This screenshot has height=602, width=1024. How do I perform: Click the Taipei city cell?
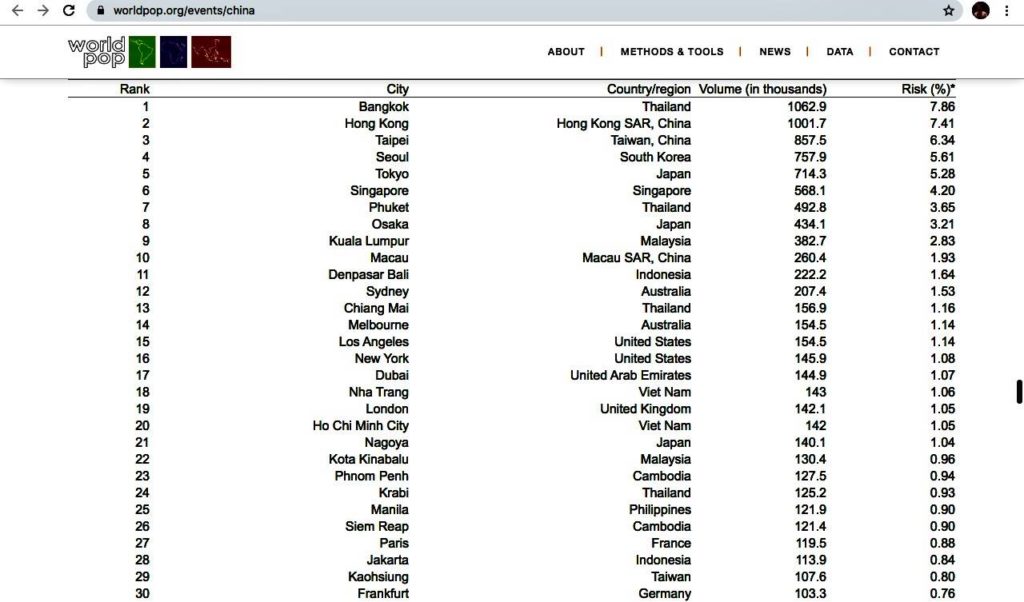coord(392,140)
